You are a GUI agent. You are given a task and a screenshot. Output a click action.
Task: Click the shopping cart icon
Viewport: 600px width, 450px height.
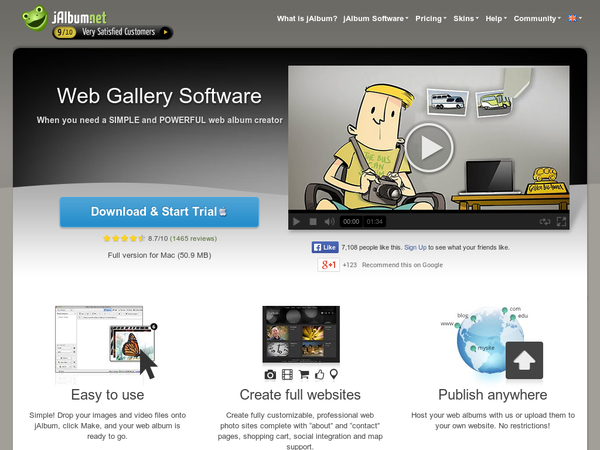304,375
